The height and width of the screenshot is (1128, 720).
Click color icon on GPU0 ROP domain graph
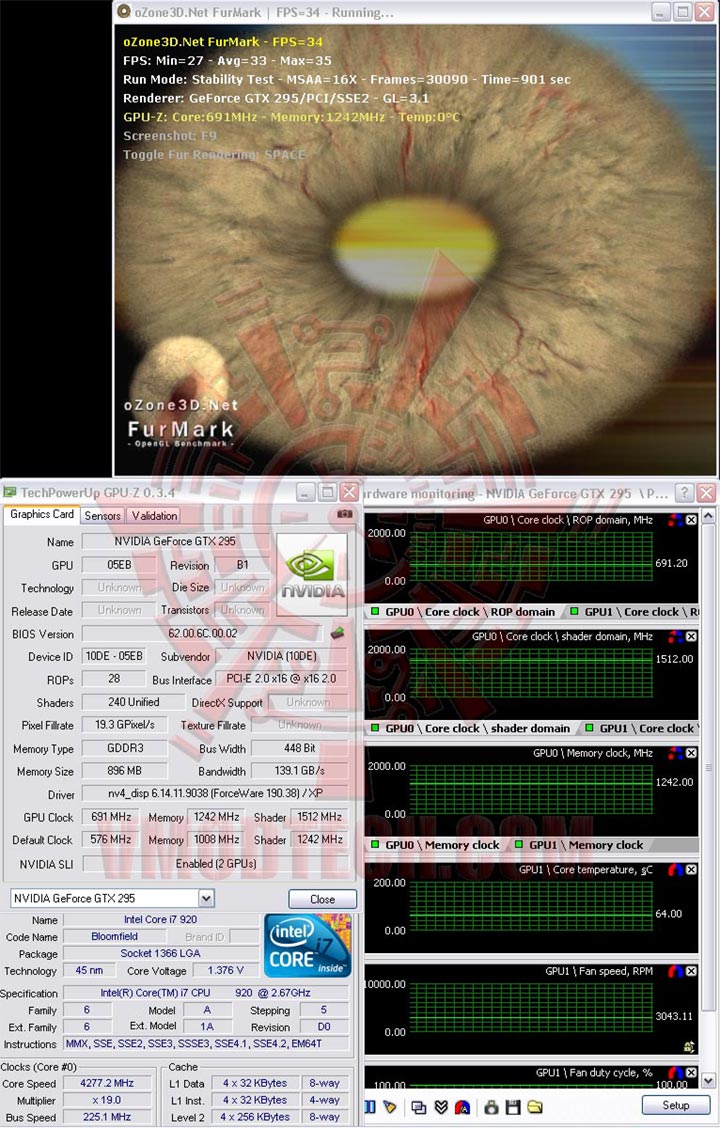click(675, 520)
